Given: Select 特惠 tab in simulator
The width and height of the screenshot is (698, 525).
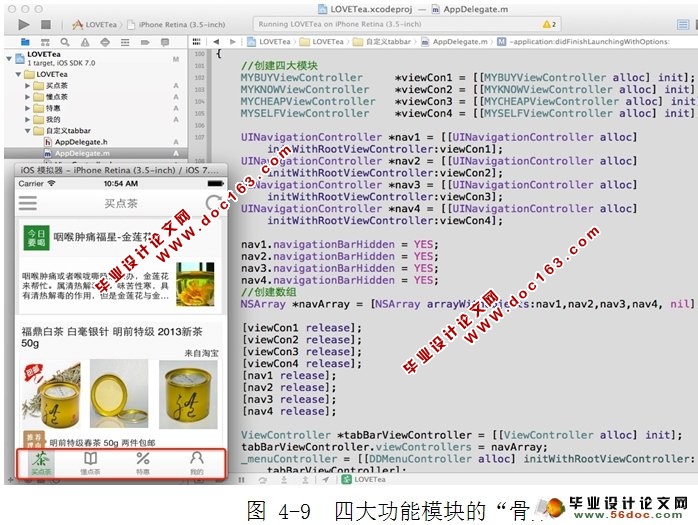Looking at the screenshot, I should [x=143, y=463].
